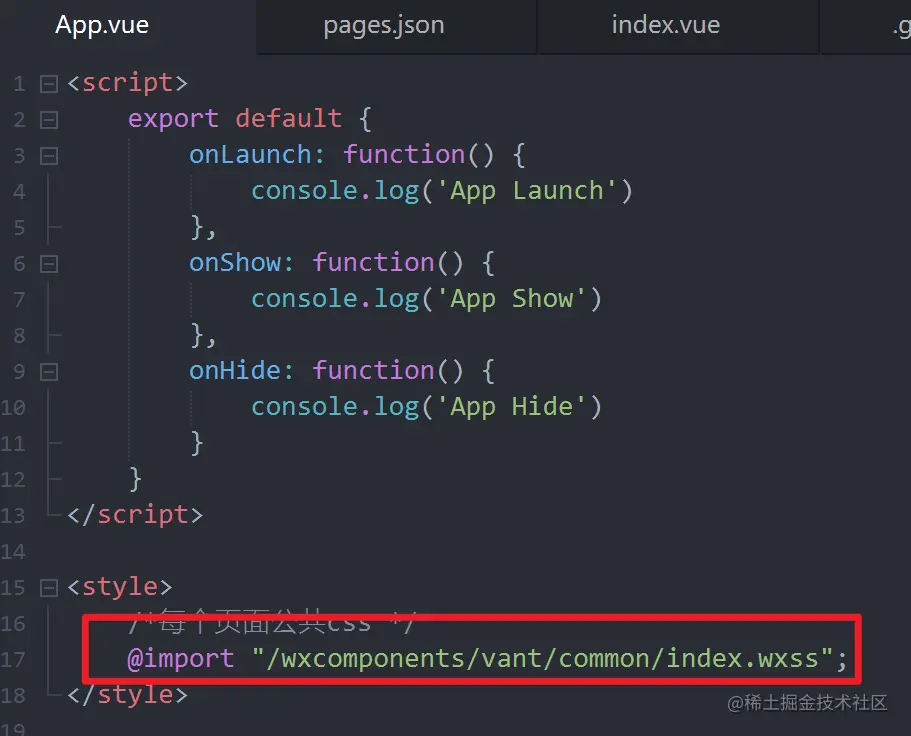The width and height of the screenshot is (911, 736).
Task: Click the 'function' keyword on the onLaunch line
Action: 404,155
